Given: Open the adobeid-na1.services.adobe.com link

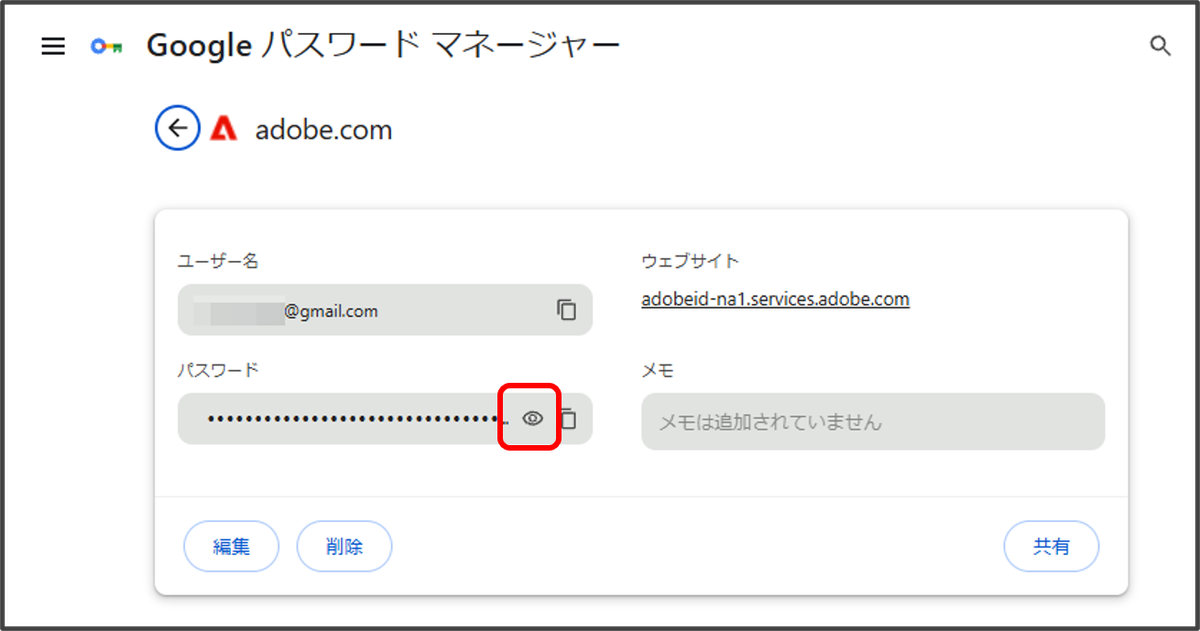Looking at the screenshot, I should click(x=775, y=299).
